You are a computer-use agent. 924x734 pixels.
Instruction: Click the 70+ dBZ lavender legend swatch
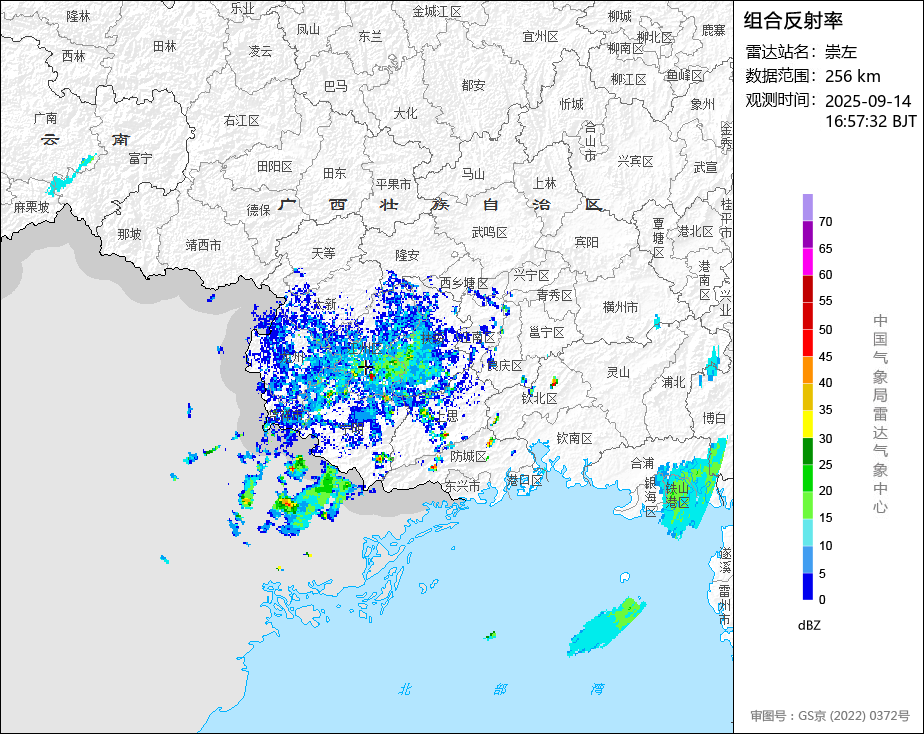807,207
